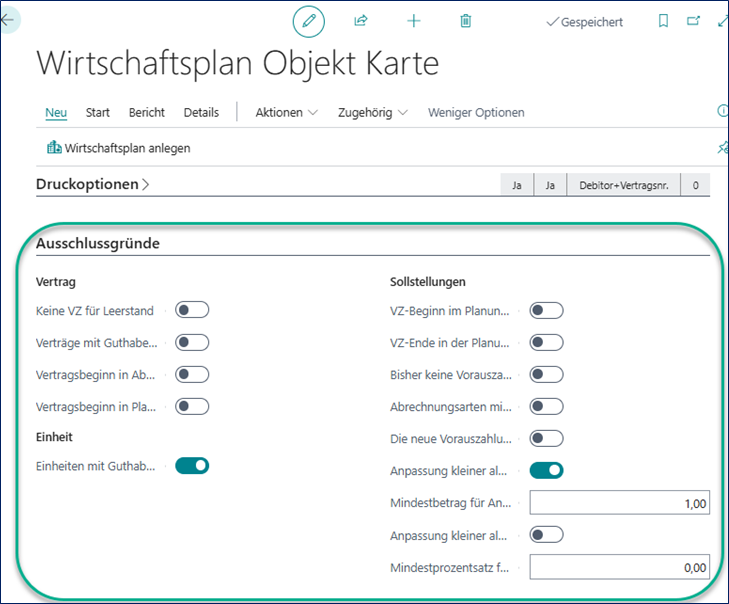This screenshot has height=604, width=729.
Task: Toggle Abrechnungsarten mi... switch
Action: tap(546, 406)
